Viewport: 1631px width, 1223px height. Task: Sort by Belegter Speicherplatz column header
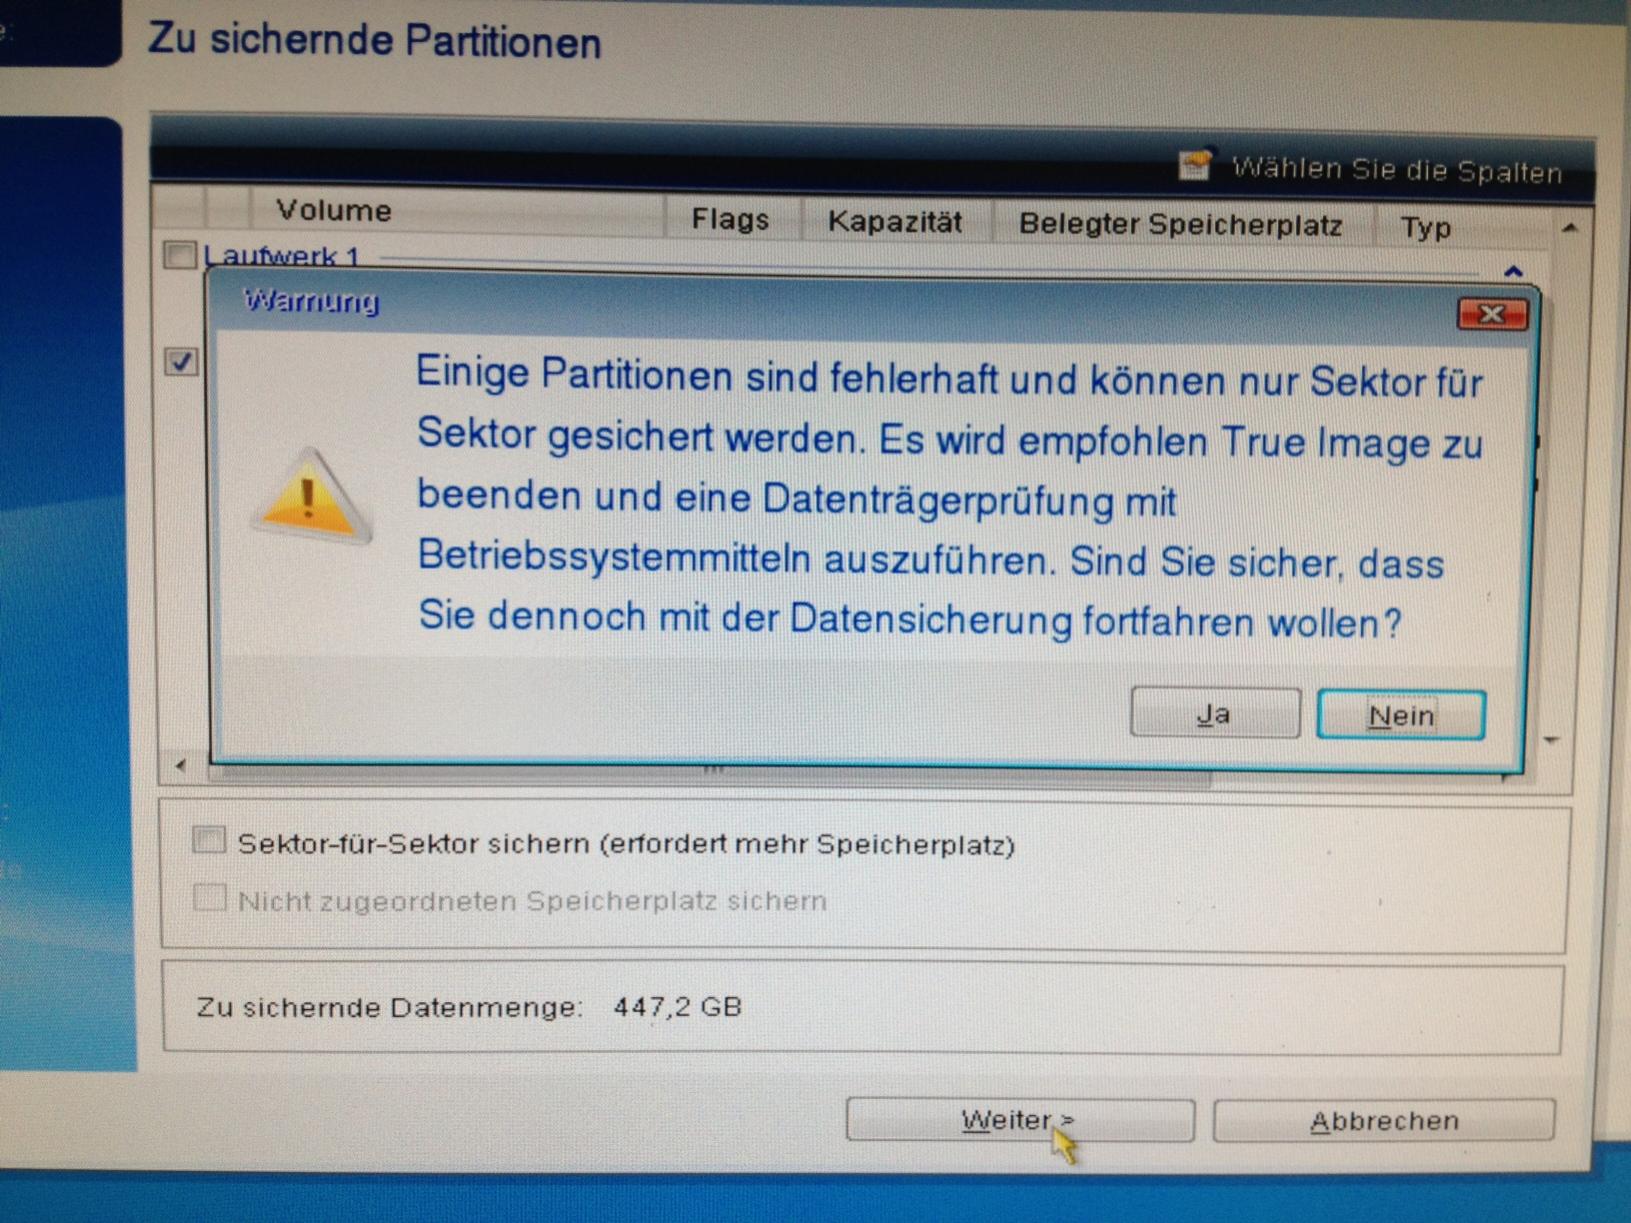1181,224
